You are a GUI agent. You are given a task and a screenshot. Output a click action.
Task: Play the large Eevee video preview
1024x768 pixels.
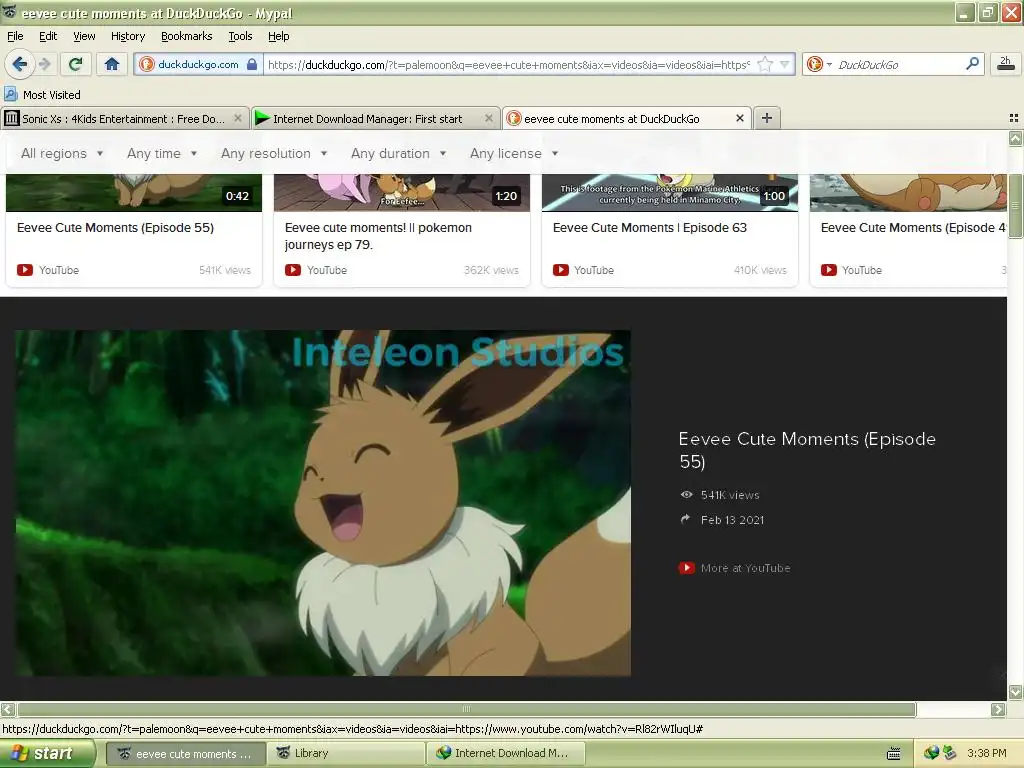pyautogui.click(x=323, y=503)
